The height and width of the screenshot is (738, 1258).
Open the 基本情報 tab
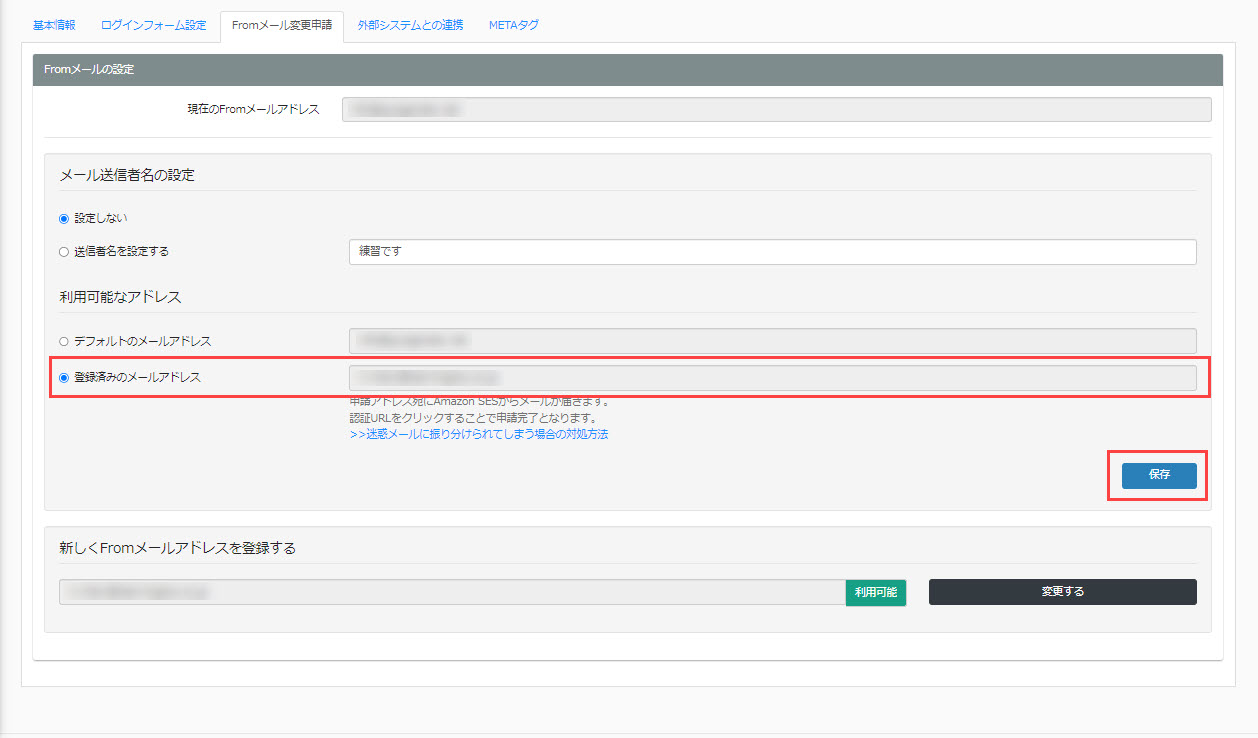pyautogui.click(x=54, y=25)
